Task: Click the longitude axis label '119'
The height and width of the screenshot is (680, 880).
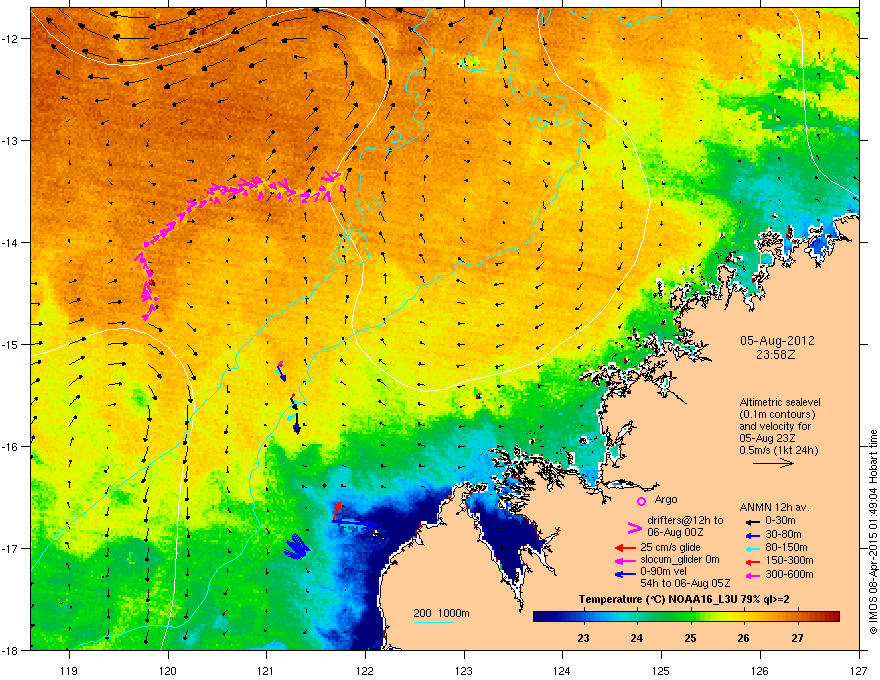Action: click(69, 670)
